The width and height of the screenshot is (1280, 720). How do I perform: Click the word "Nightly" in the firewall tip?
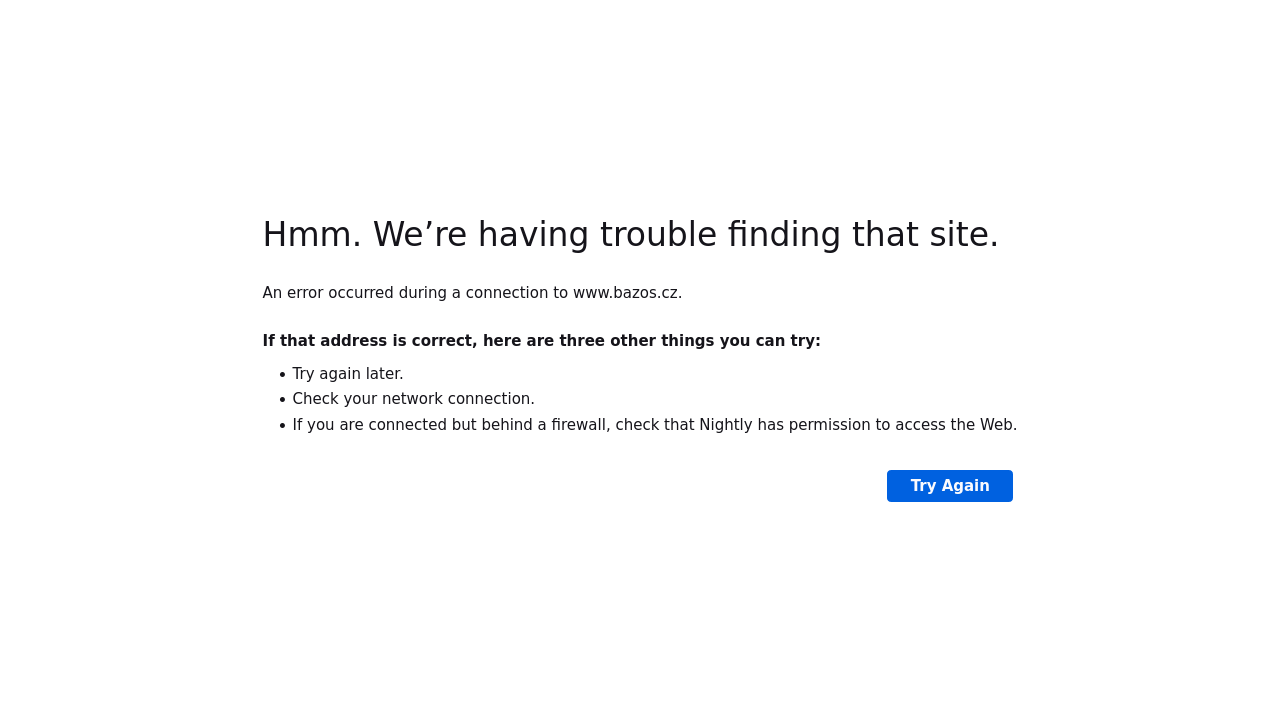(x=725, y=425)
